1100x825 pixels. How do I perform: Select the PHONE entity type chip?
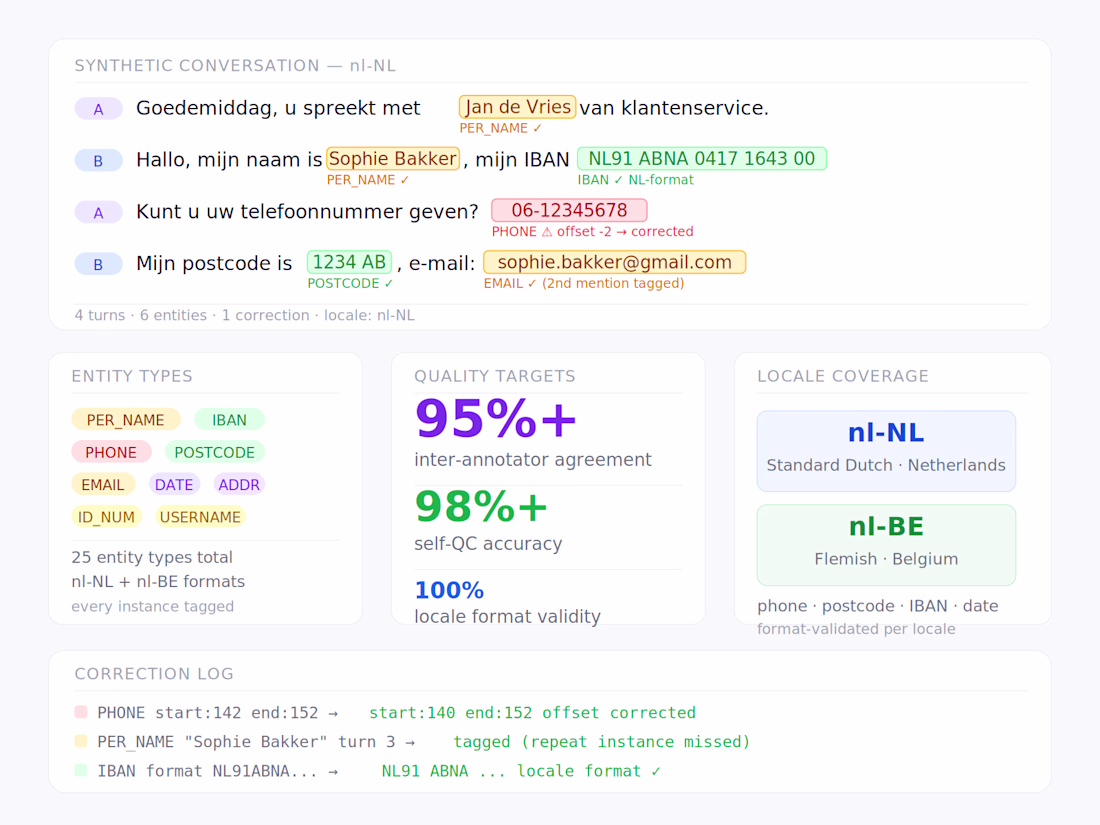click(x=111, y=452)
